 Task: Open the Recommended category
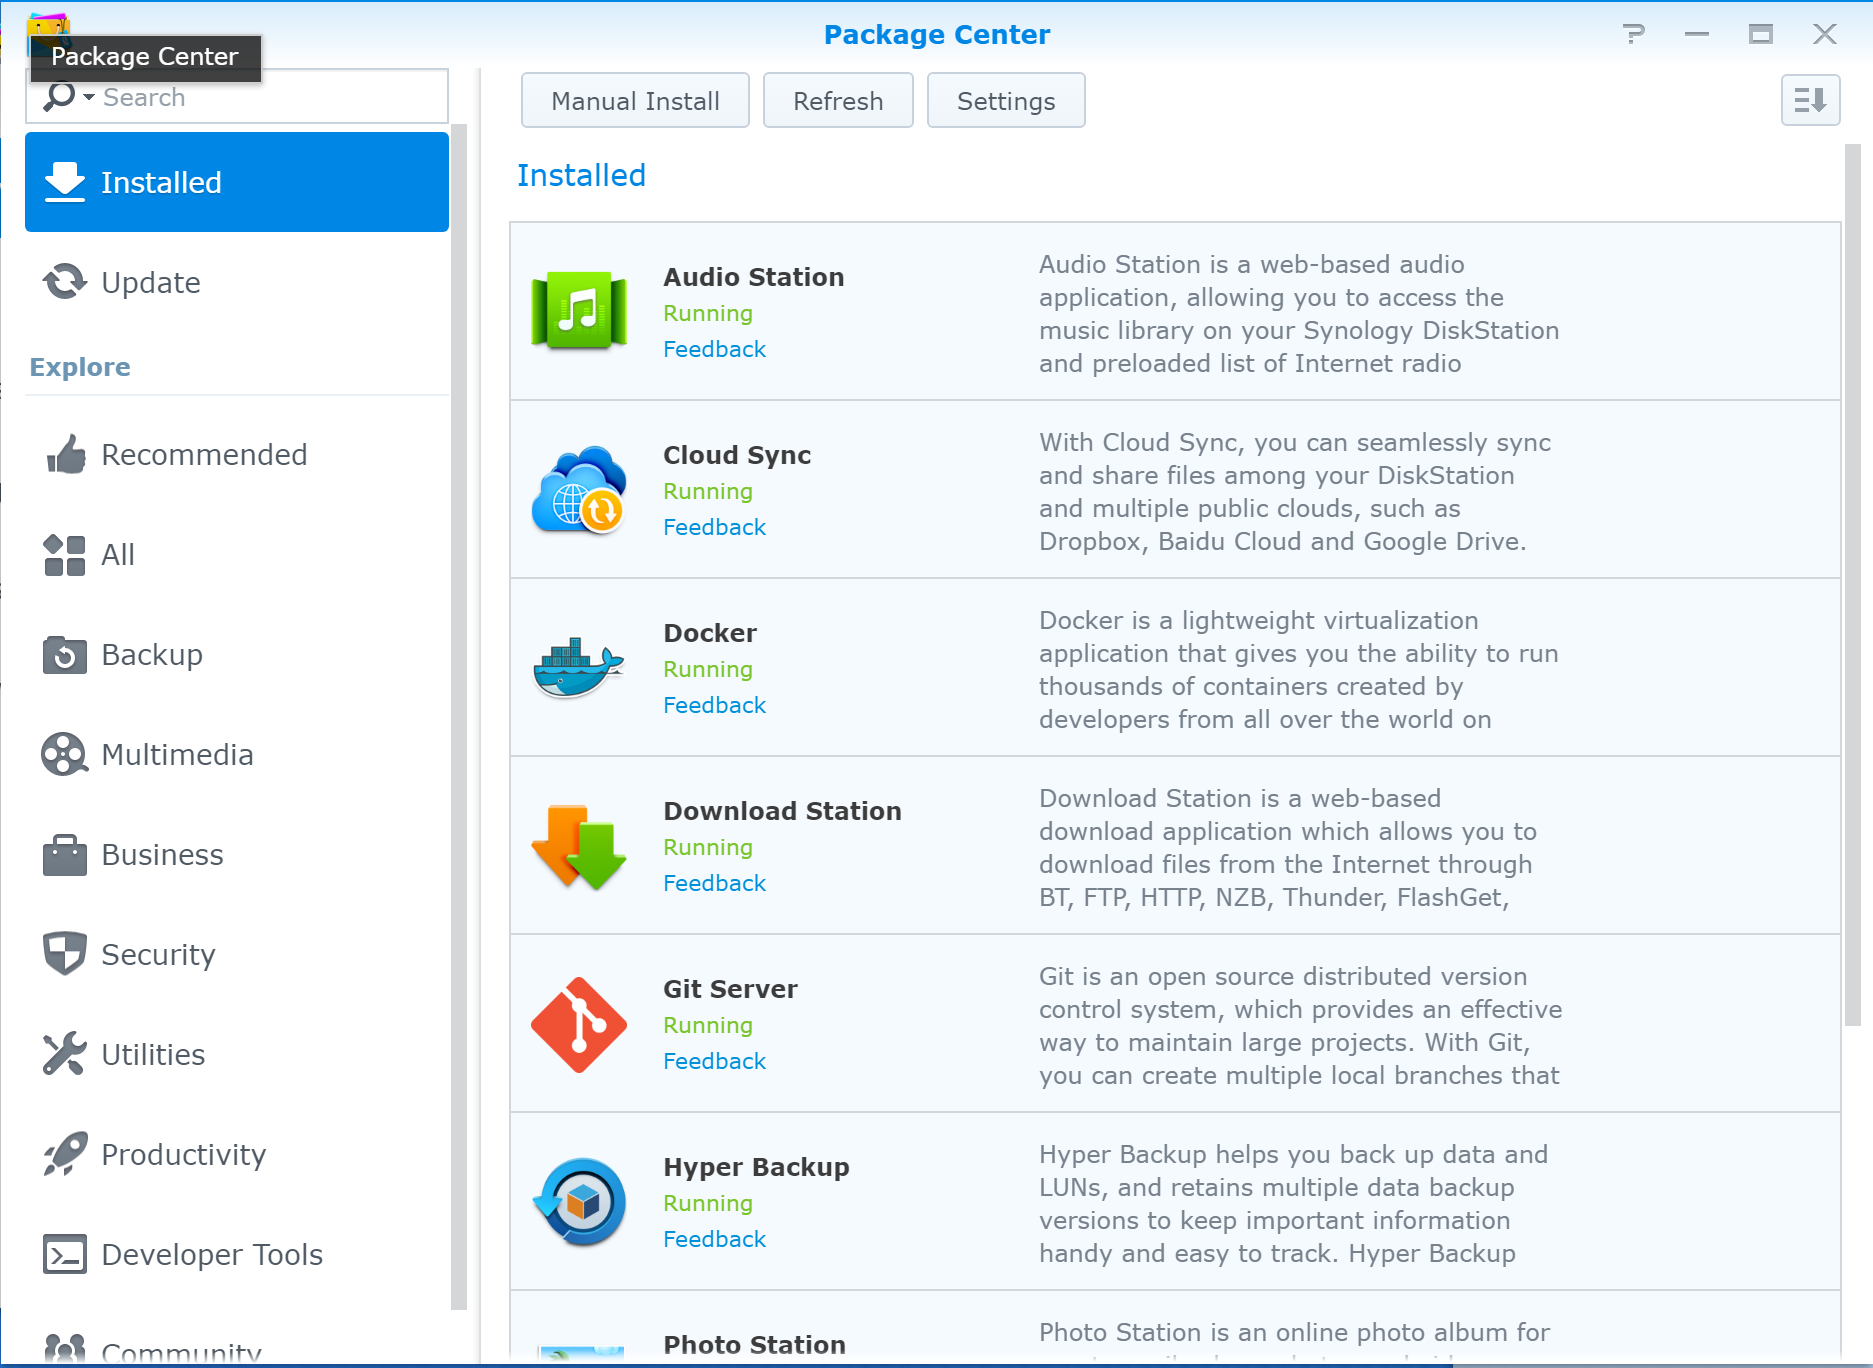coord(237,455)
